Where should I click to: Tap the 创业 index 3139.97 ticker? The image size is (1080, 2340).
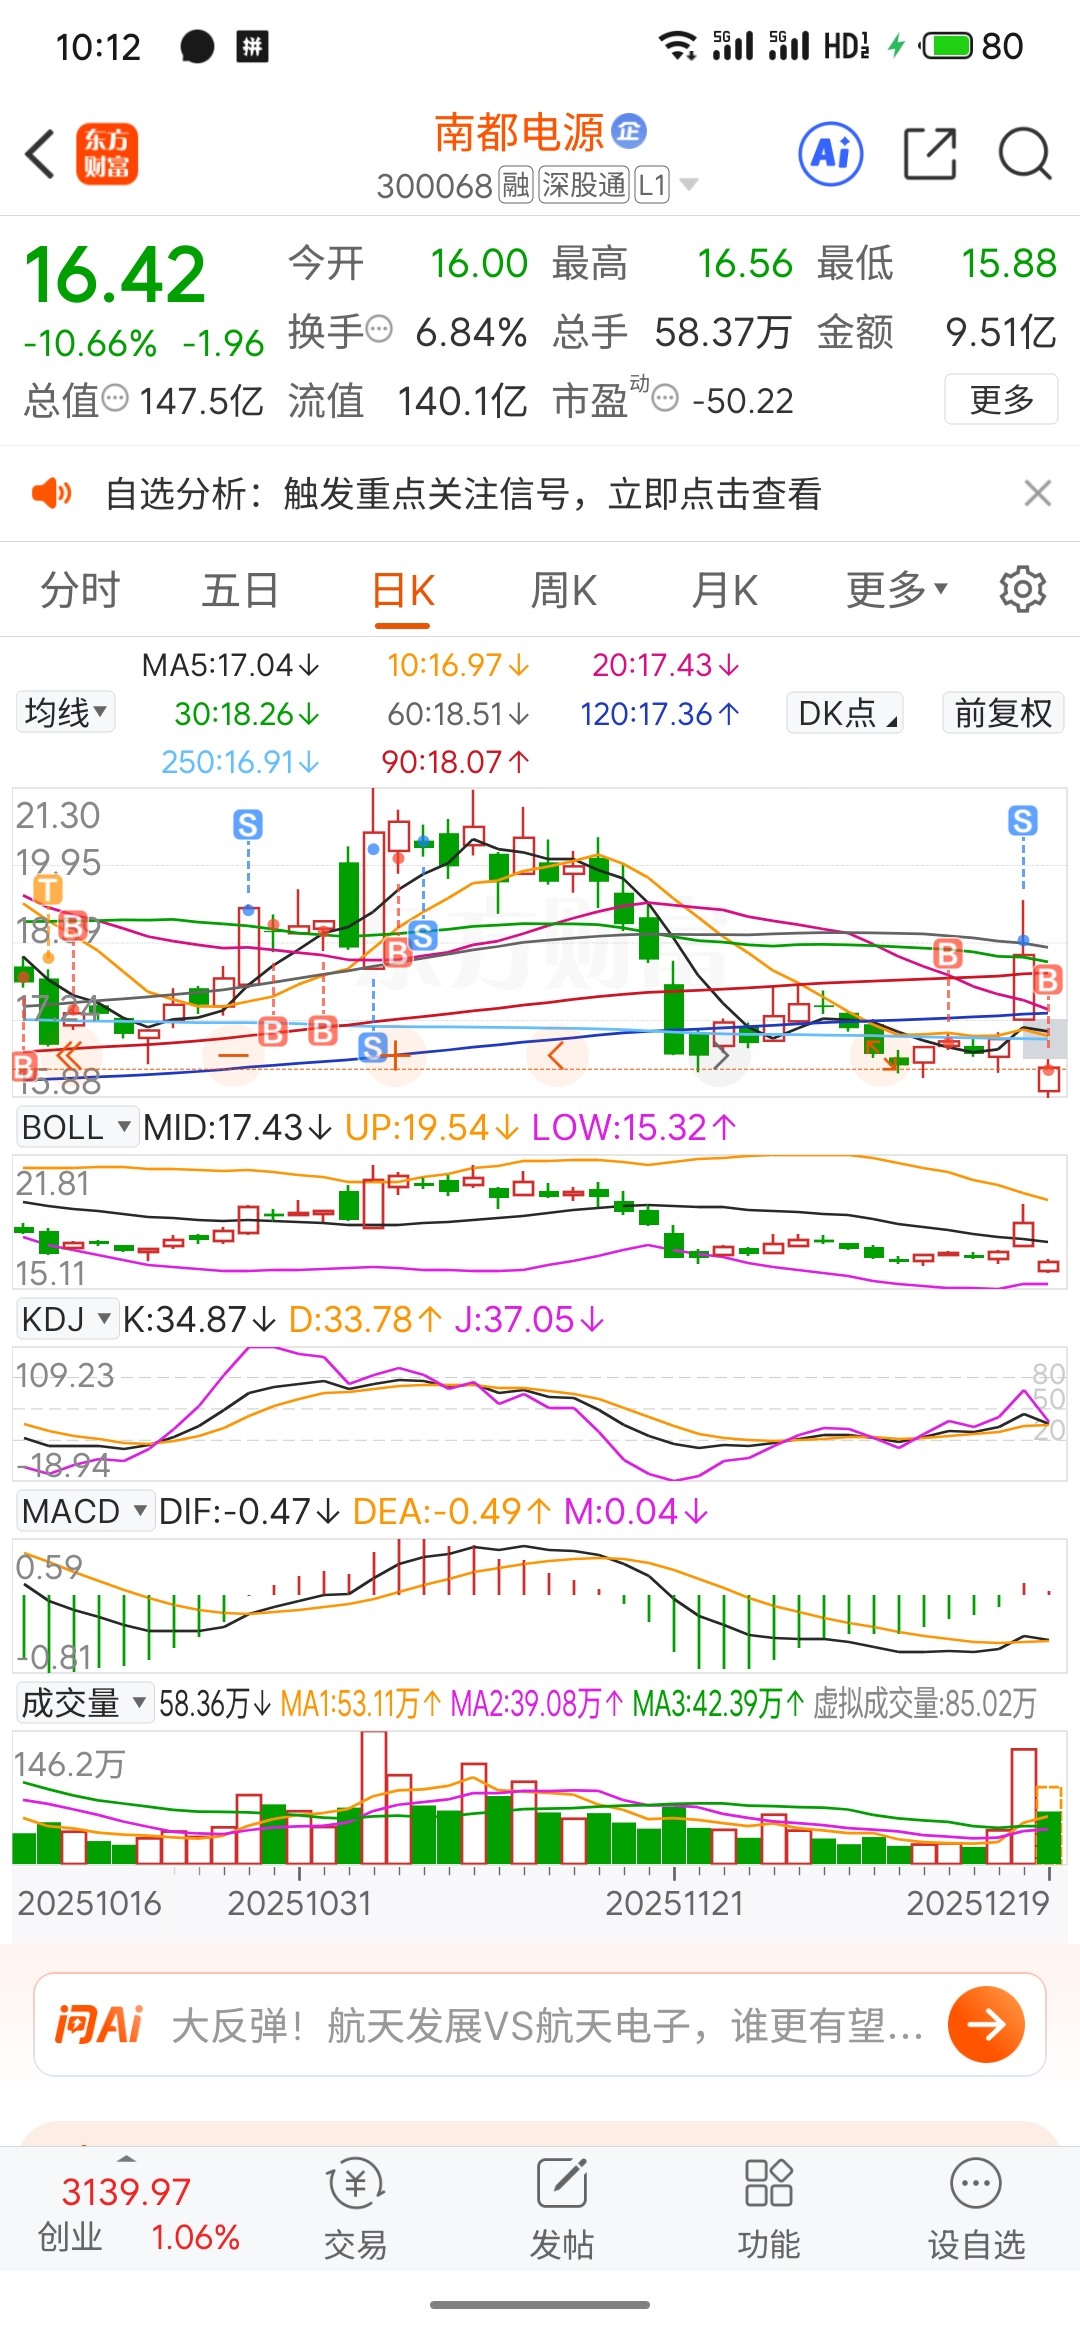[138, 2213]
